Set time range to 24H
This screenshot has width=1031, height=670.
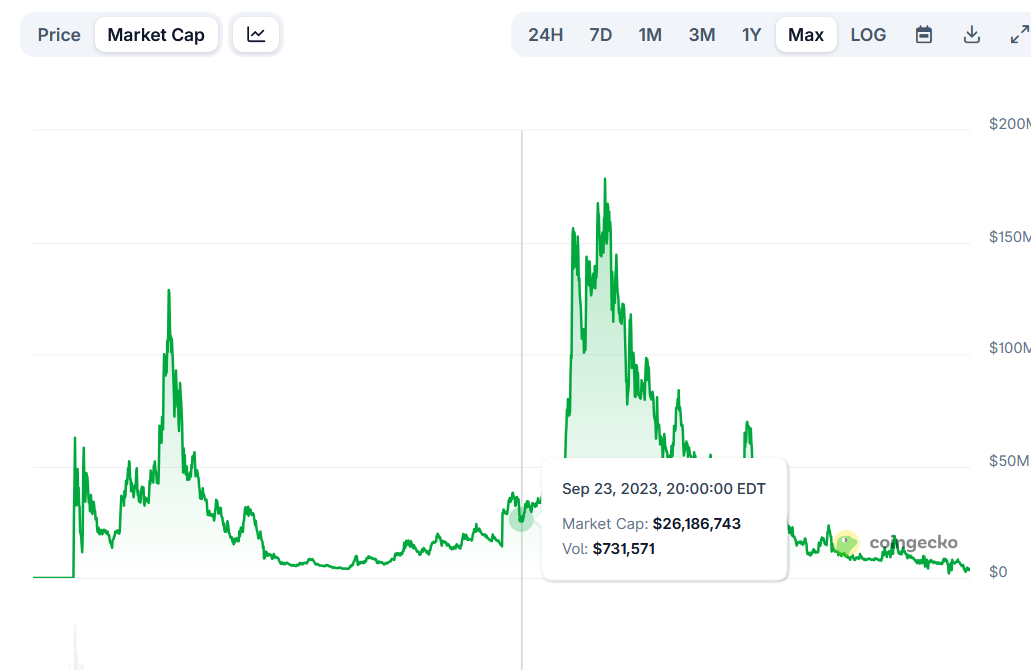[x=545, y=35]
